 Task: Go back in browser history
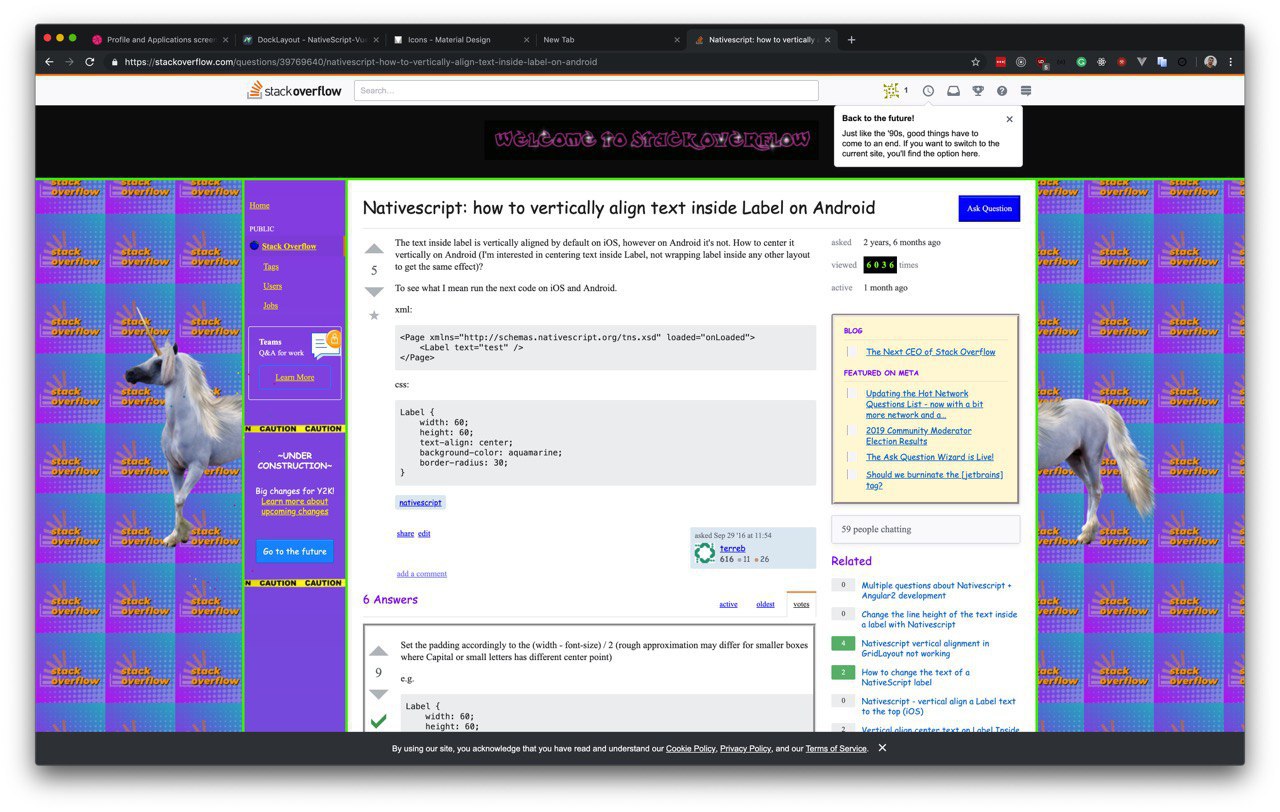(x=49, y=62)
